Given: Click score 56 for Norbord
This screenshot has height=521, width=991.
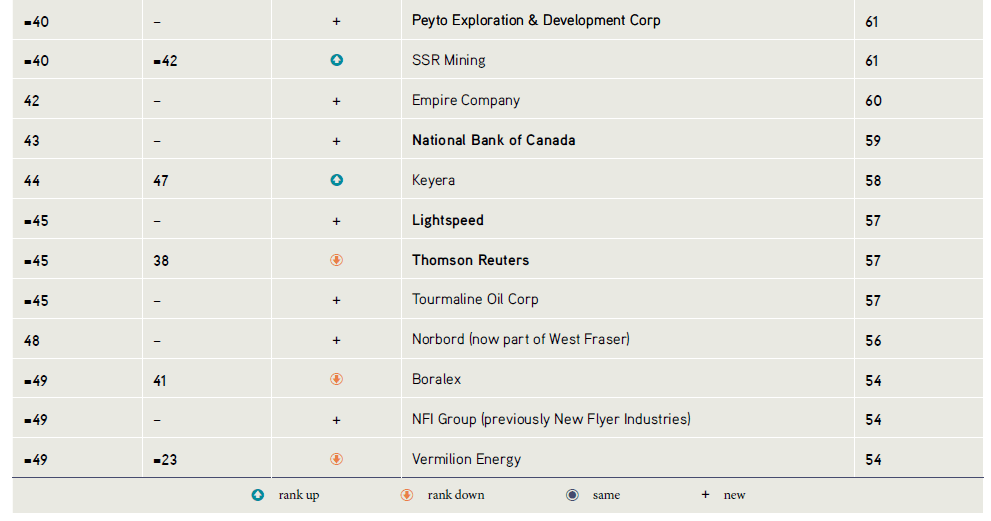Looking at the screenshot, I should (x=873, y=341).
